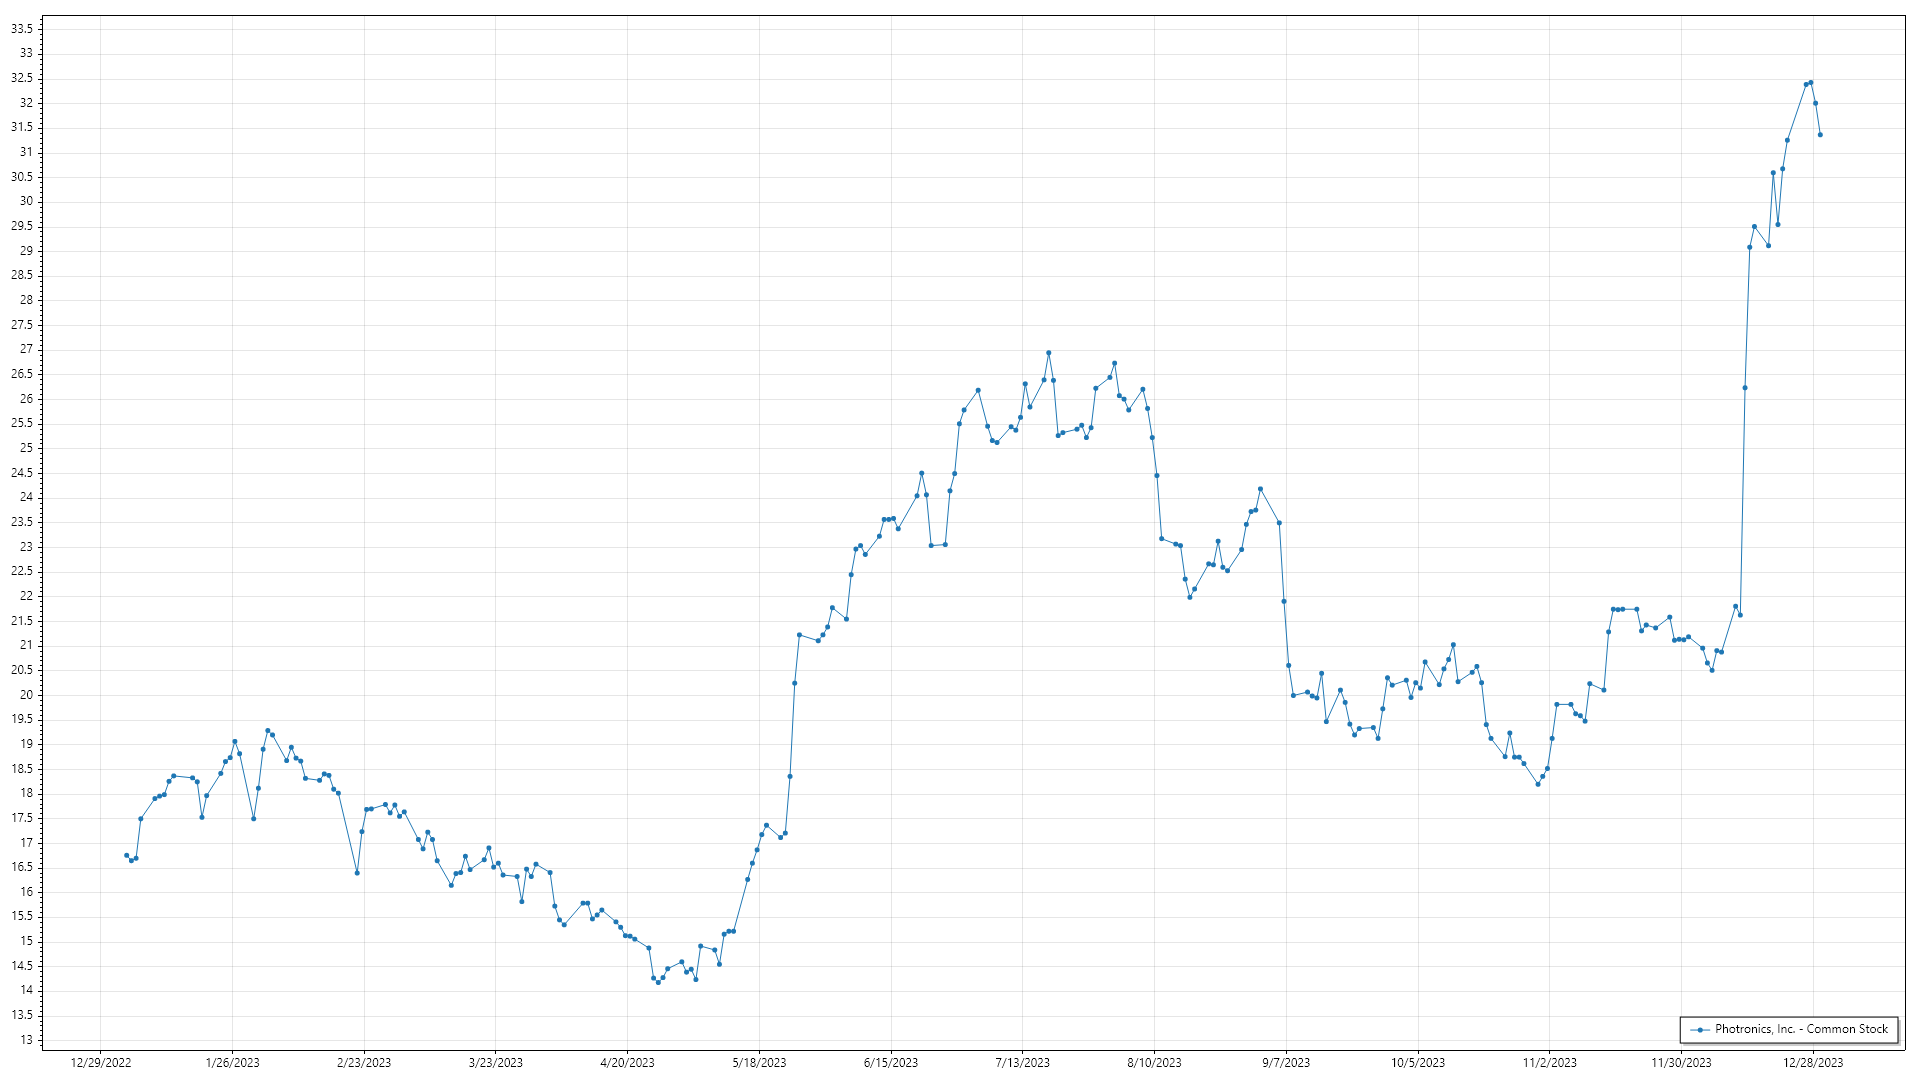Click the 27 y-axis value label
The image size is (1920, 1080).
coord(26,350)
